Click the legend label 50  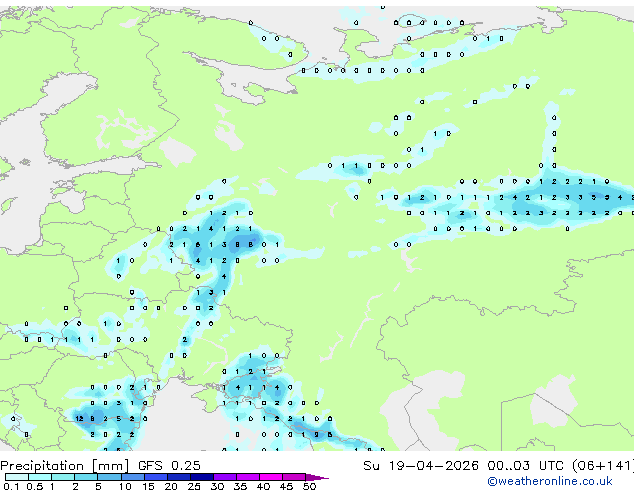pyautogui.click(x=310, y=486)
